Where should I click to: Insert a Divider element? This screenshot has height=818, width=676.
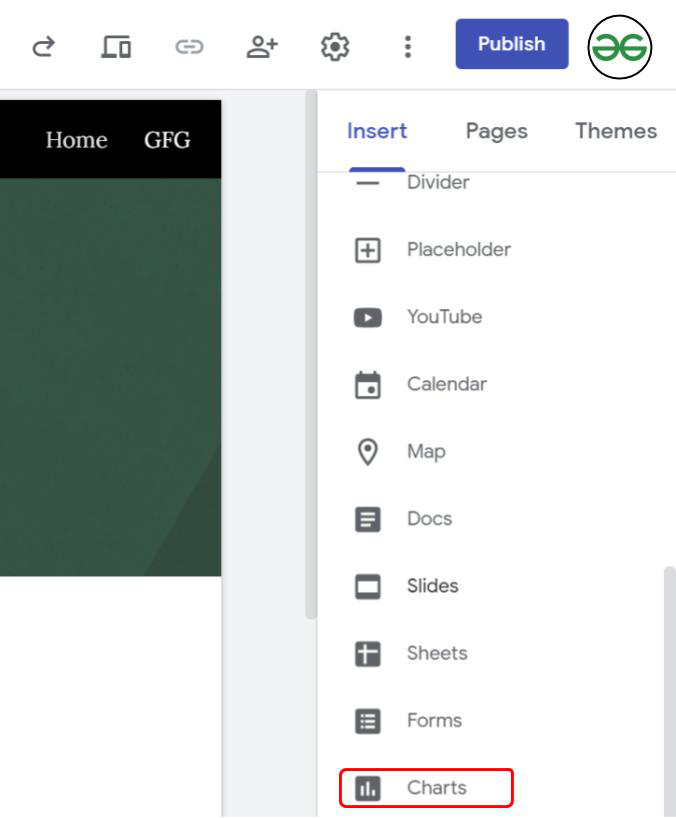point(438,183)
